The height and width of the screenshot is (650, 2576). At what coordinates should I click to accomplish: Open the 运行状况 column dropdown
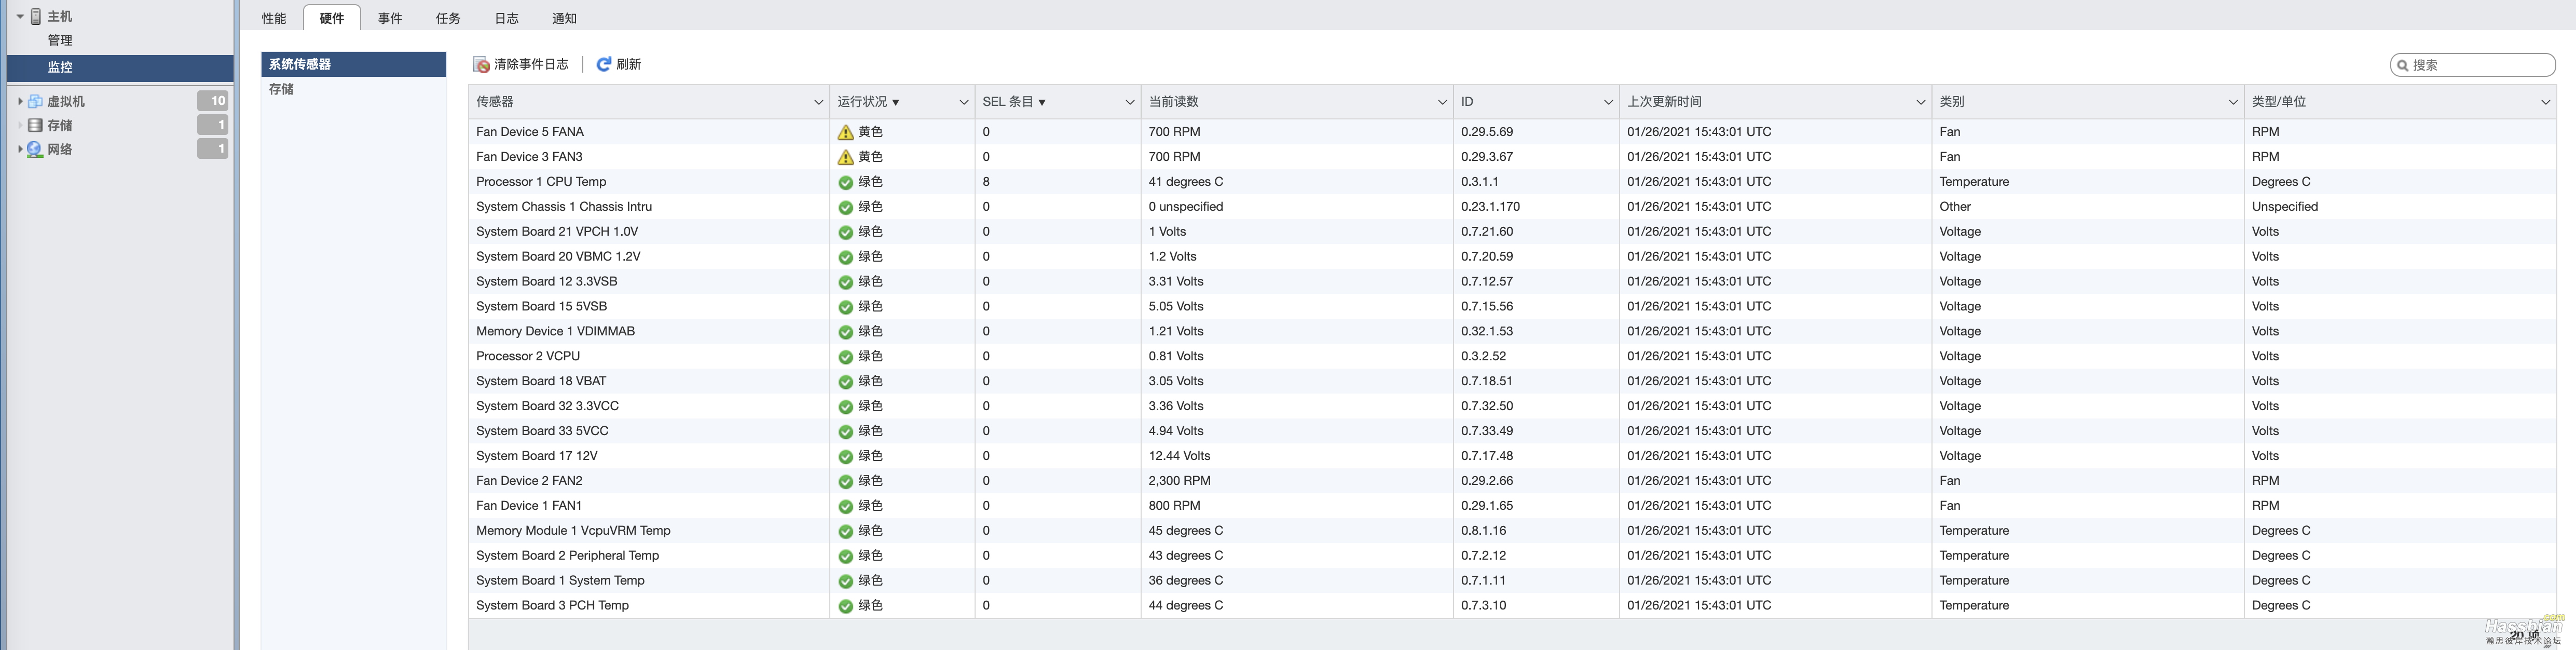pyautogui.click(x=964, y=102)
